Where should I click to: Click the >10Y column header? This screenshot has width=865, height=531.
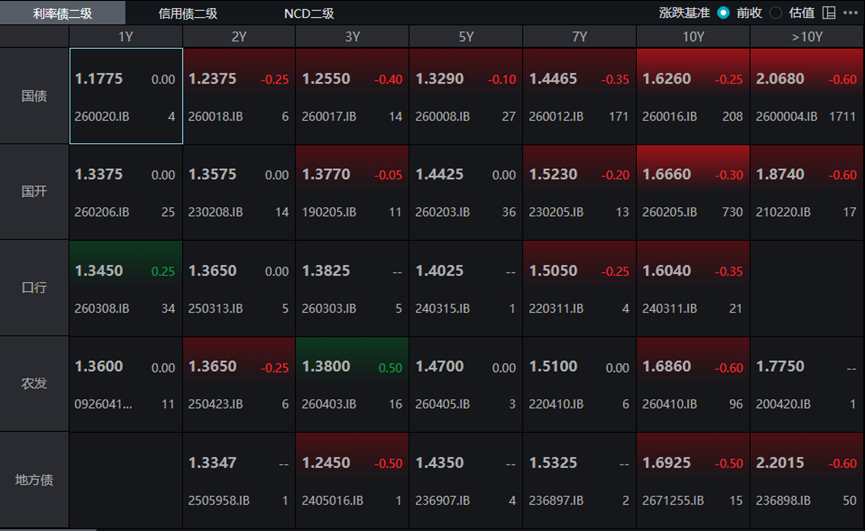point(807,36)
